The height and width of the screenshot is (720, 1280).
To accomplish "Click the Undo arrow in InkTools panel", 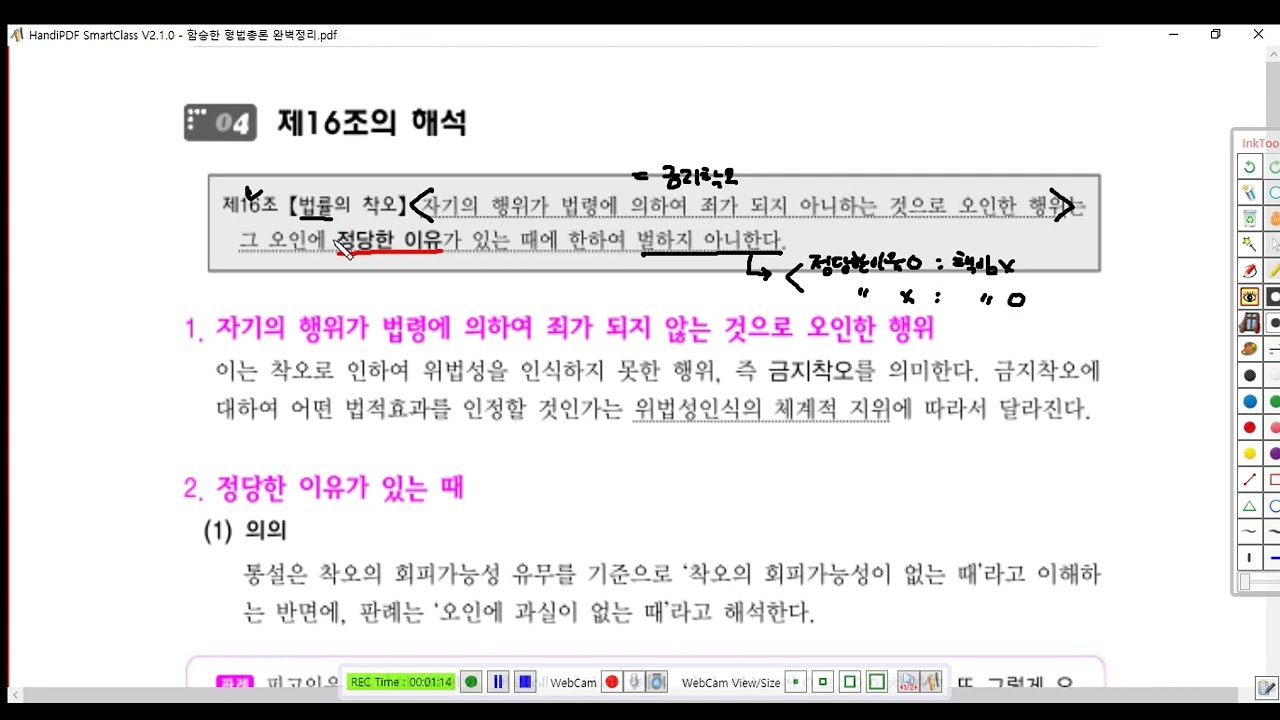I will (1249, 166).
